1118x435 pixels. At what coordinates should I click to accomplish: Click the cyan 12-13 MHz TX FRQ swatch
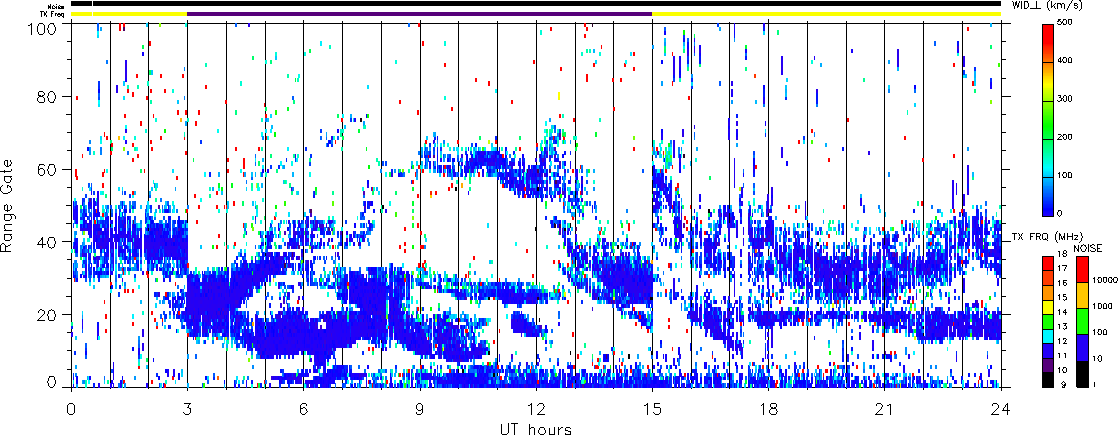pyautogui.click(x=1047, y=337)
